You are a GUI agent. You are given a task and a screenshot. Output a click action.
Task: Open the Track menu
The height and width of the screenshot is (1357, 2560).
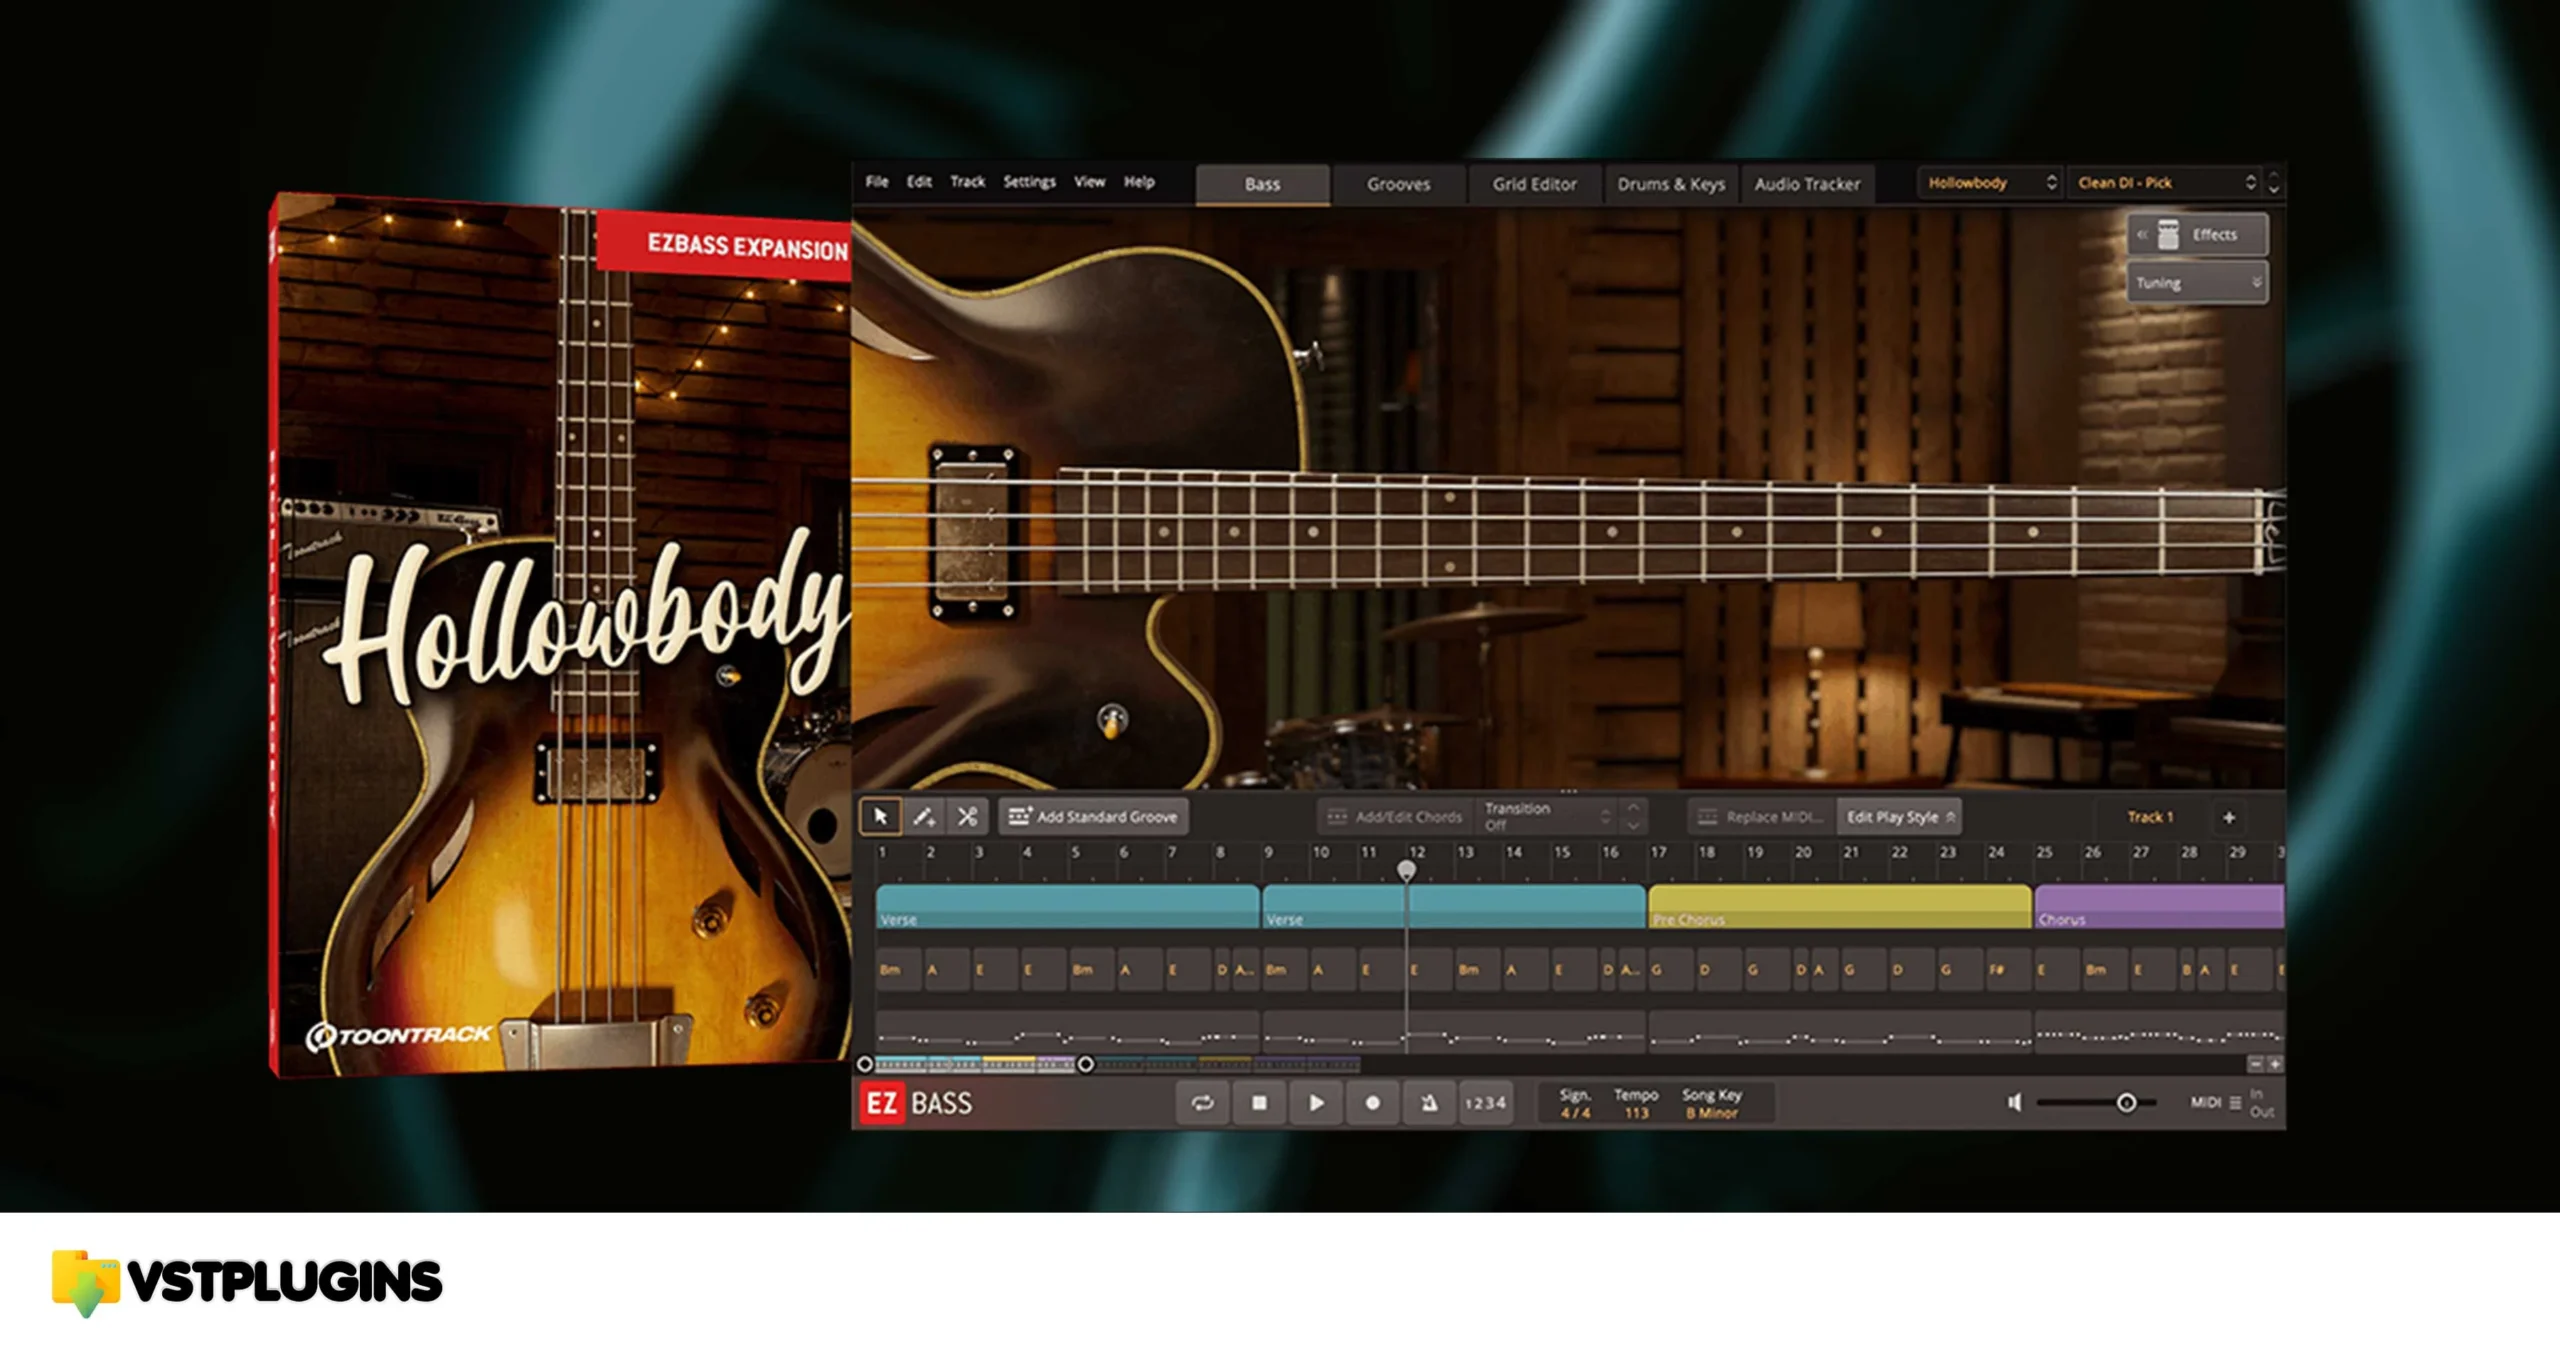pyautogui.click(x=967, y=181)
